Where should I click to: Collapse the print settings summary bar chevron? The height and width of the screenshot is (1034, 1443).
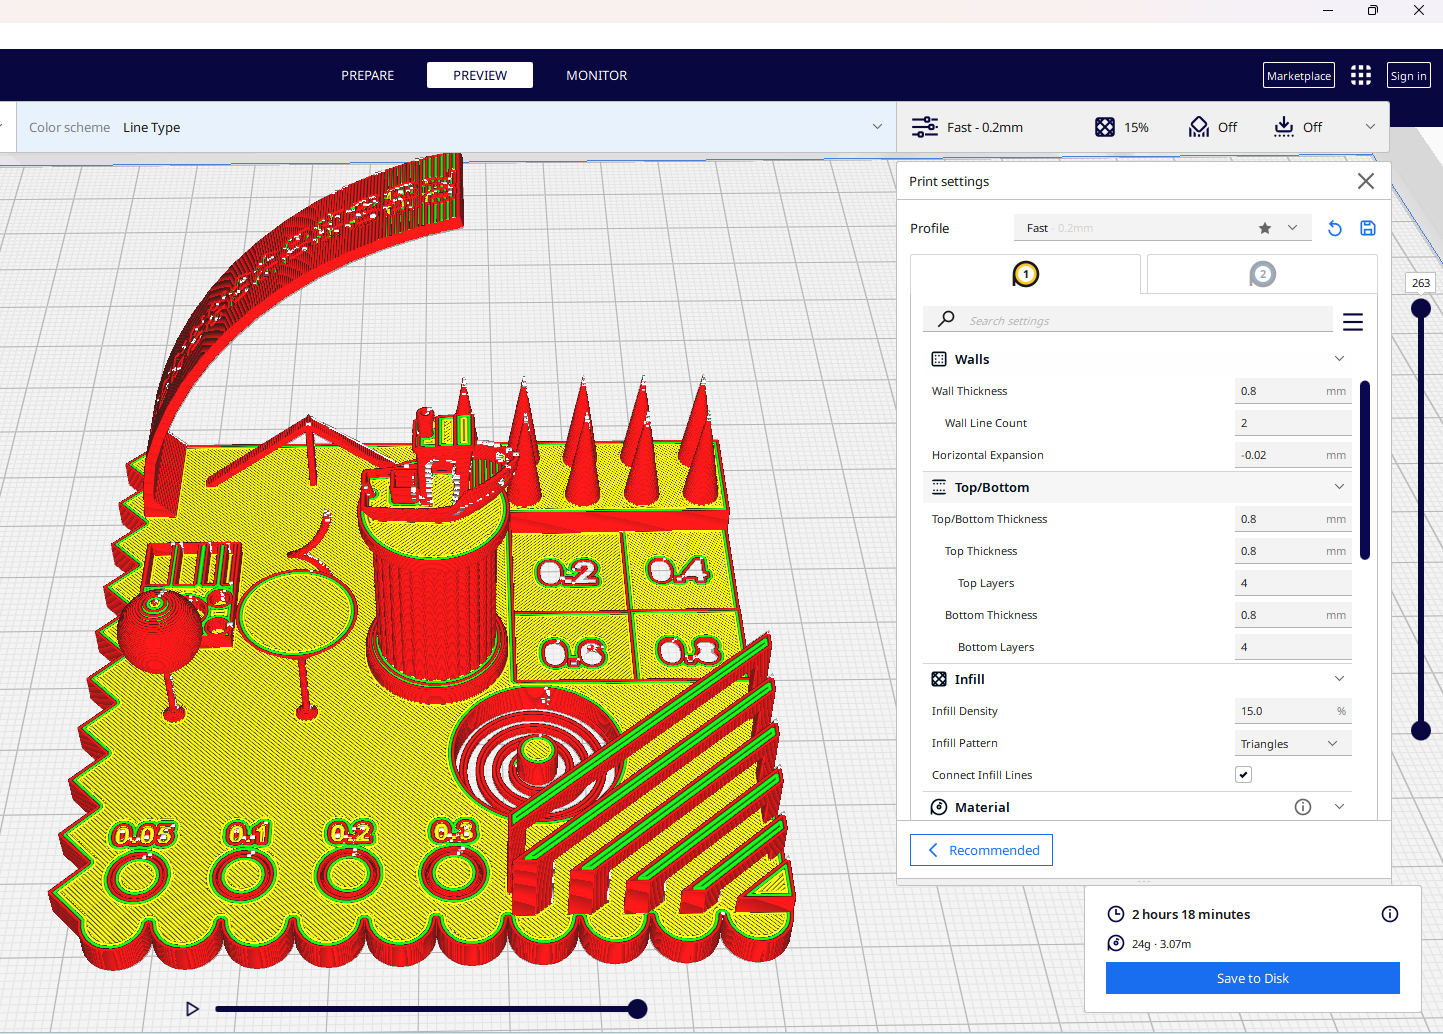coord(1370,127)
